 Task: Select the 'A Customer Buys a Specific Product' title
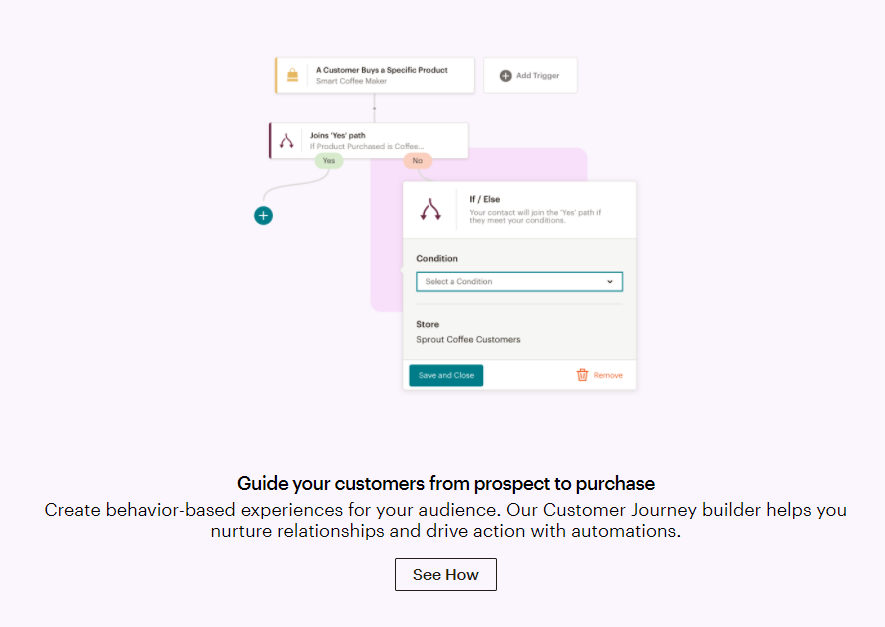coord(381,70)
